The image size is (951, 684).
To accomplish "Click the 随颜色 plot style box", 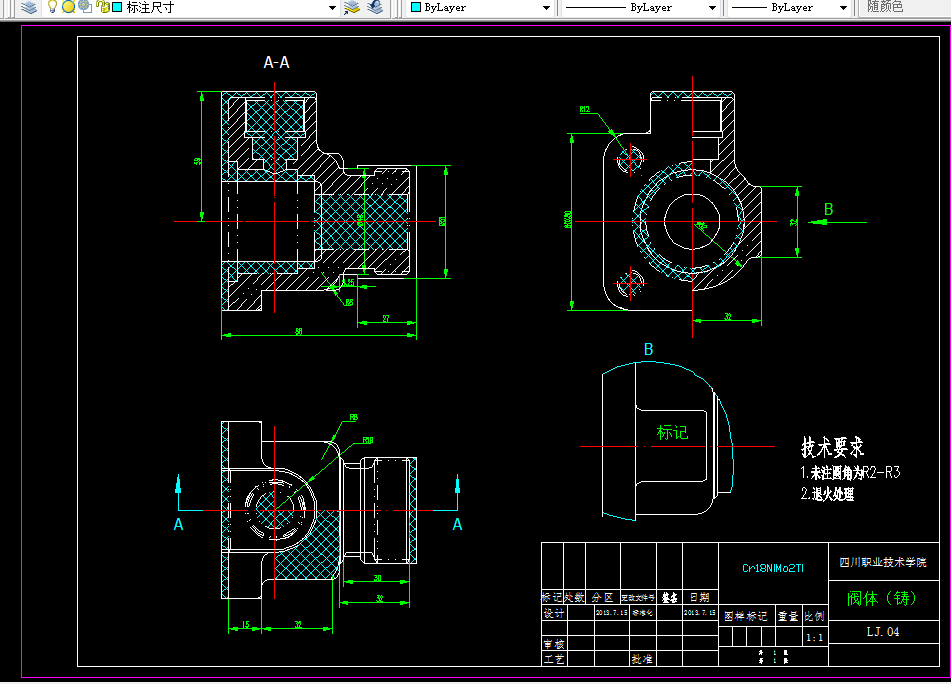I will [x=904, y=7].
